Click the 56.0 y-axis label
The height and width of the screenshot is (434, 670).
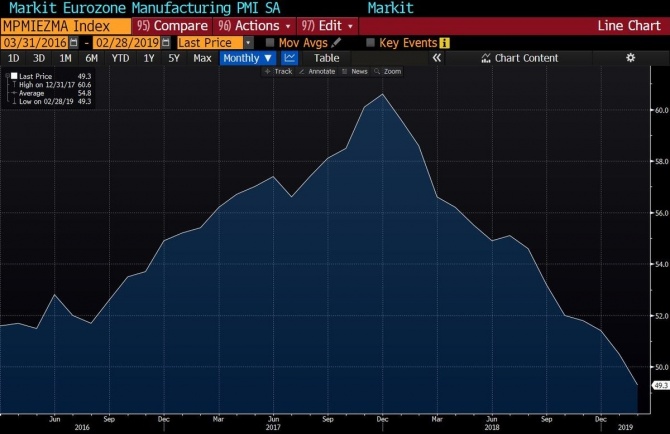click(x=661, y=213)
